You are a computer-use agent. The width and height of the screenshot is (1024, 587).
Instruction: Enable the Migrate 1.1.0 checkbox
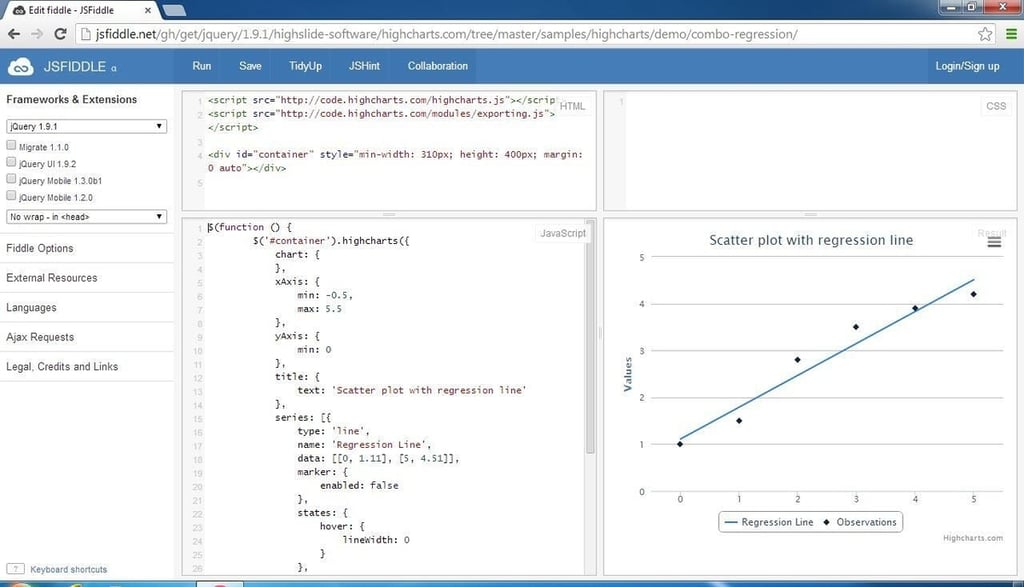click(x=11, y=145)
